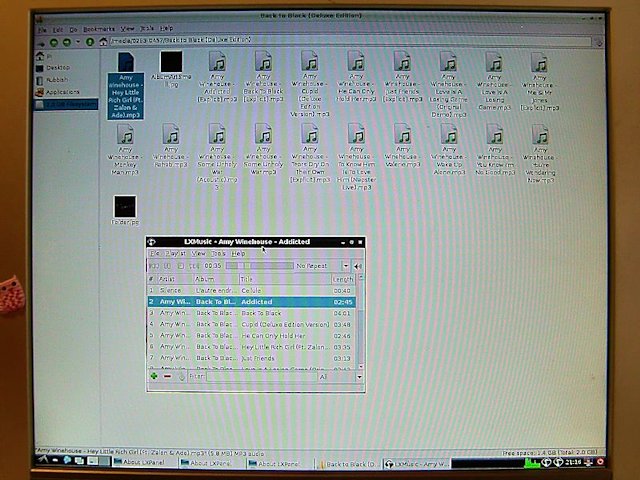Sort playlist by Title column

284,279
